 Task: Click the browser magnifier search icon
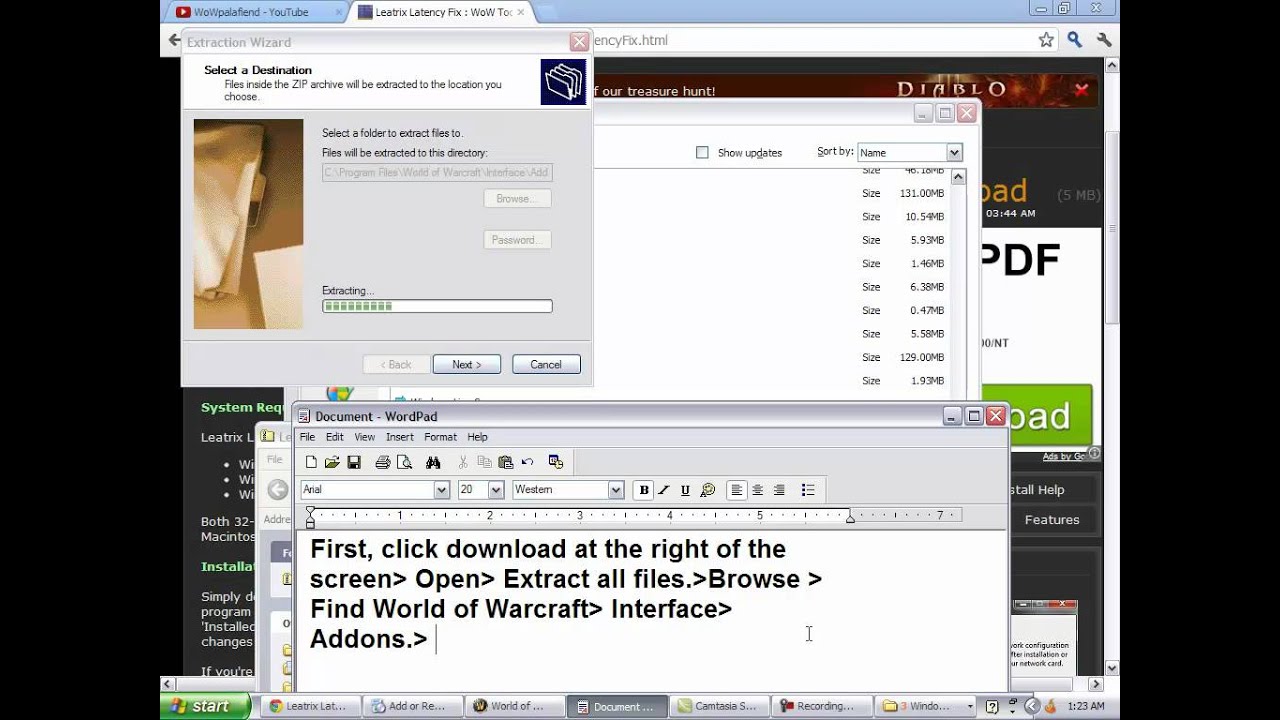click(1075, 40)
